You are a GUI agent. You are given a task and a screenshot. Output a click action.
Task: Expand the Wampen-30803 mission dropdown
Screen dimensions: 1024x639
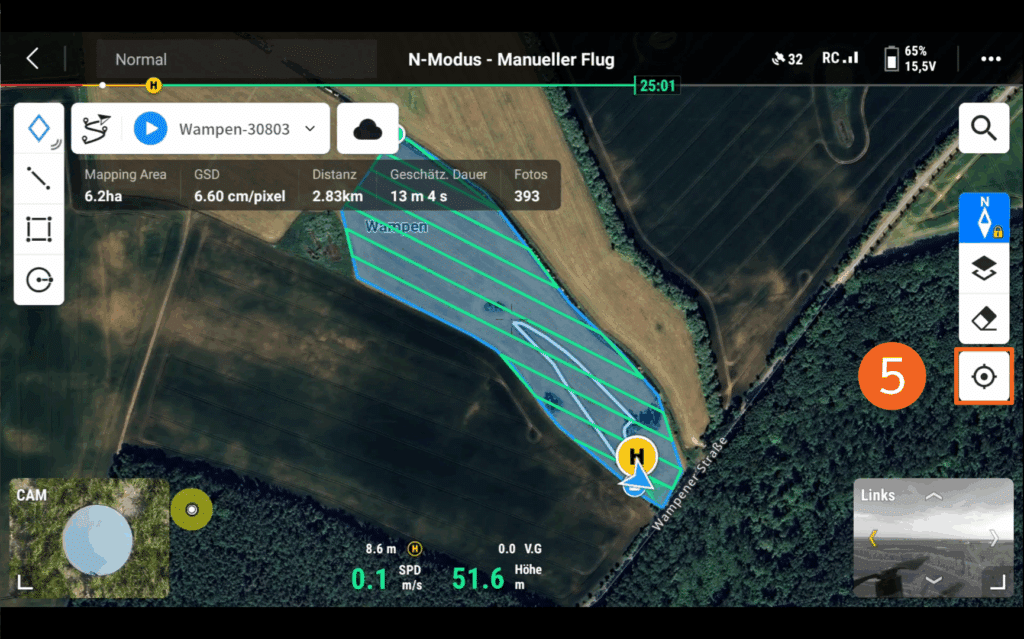tap(310, 129)
